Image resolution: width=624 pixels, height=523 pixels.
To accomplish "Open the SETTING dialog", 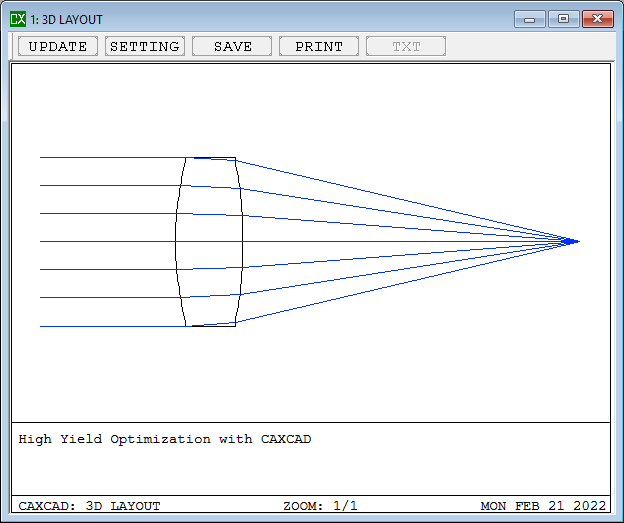I will click(x=145, y=46).
